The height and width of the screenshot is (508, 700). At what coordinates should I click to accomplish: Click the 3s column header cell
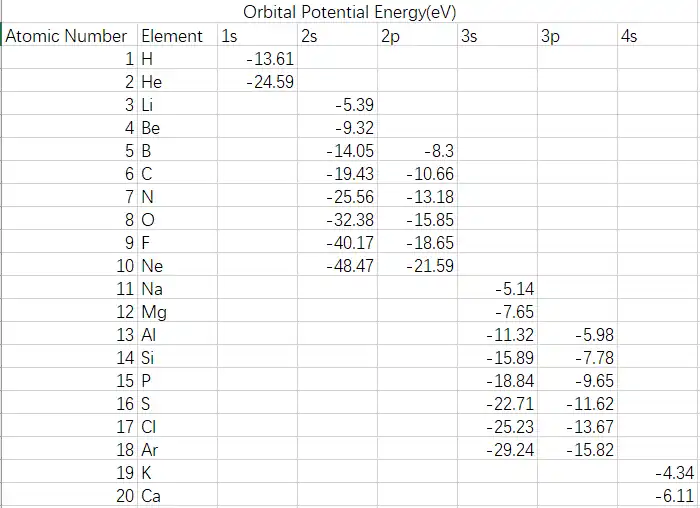pos(496,36)
